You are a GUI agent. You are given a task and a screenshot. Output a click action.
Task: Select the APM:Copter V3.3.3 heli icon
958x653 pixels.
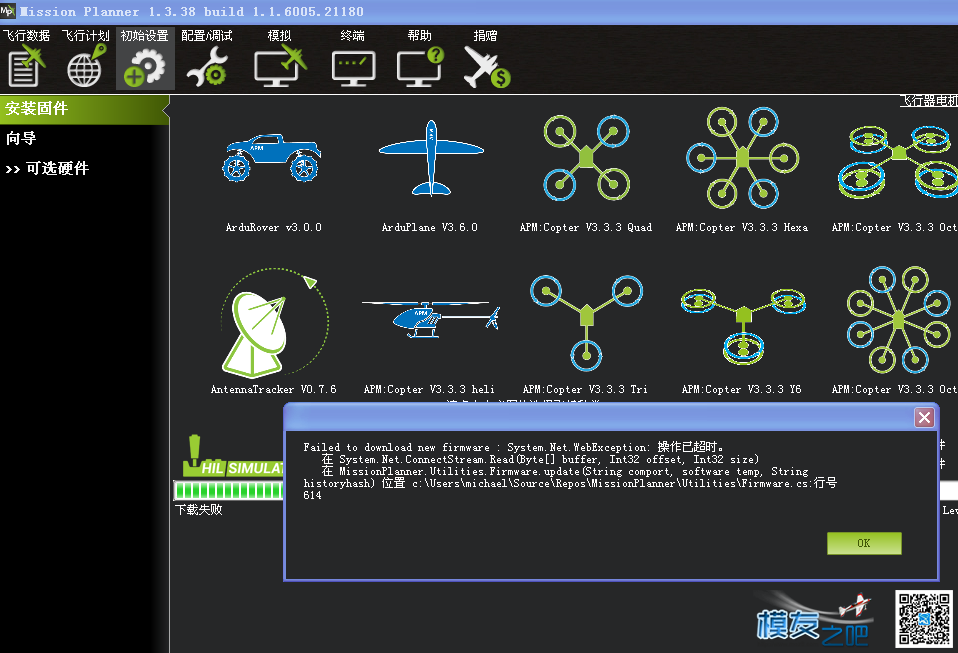(431, 319)
